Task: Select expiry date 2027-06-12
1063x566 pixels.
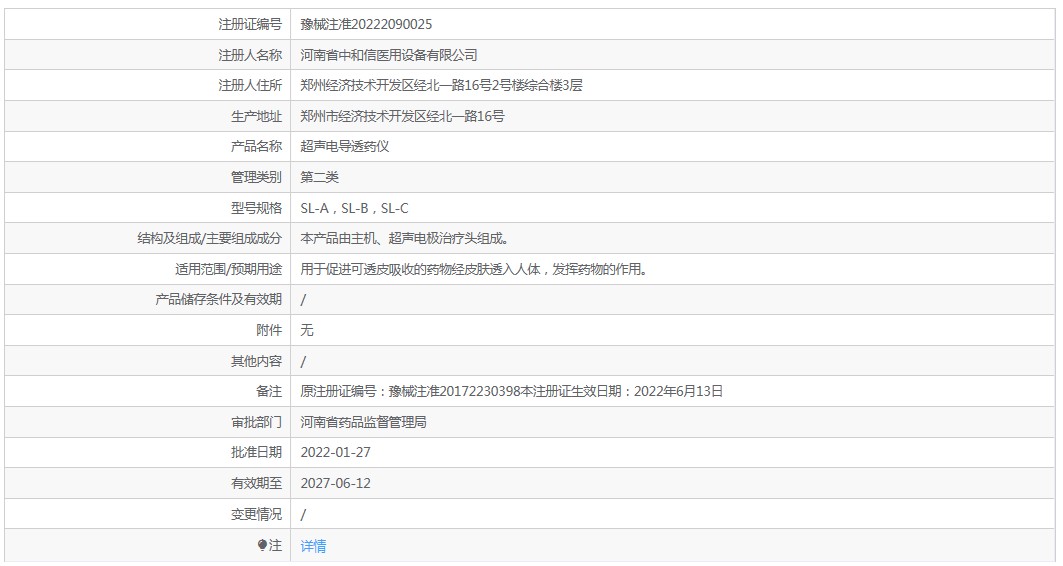Action: 336,483
